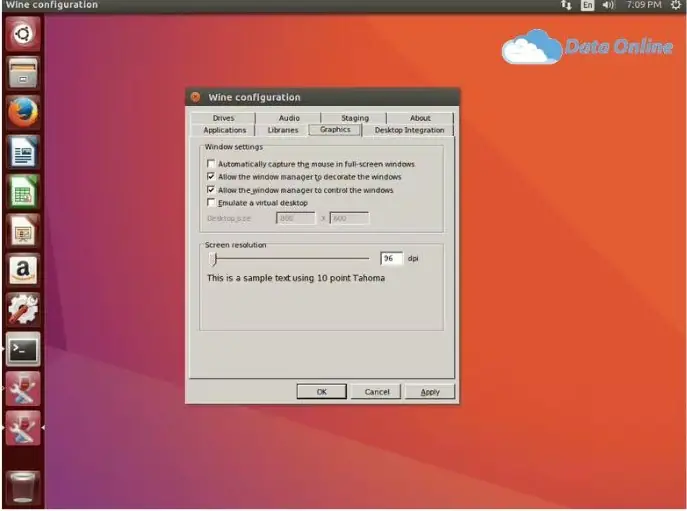Open the system power menu gear
Viewport: 687px width, 511px height.
point(676,5)
